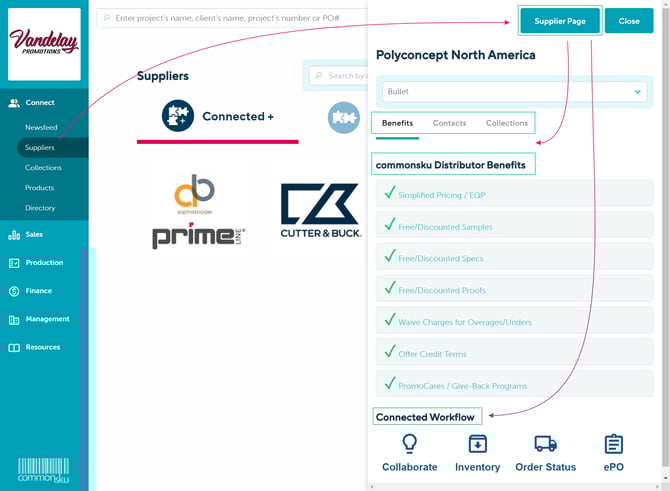
Task: Click the Inventory box icon
Action: [x=477, y=444]
